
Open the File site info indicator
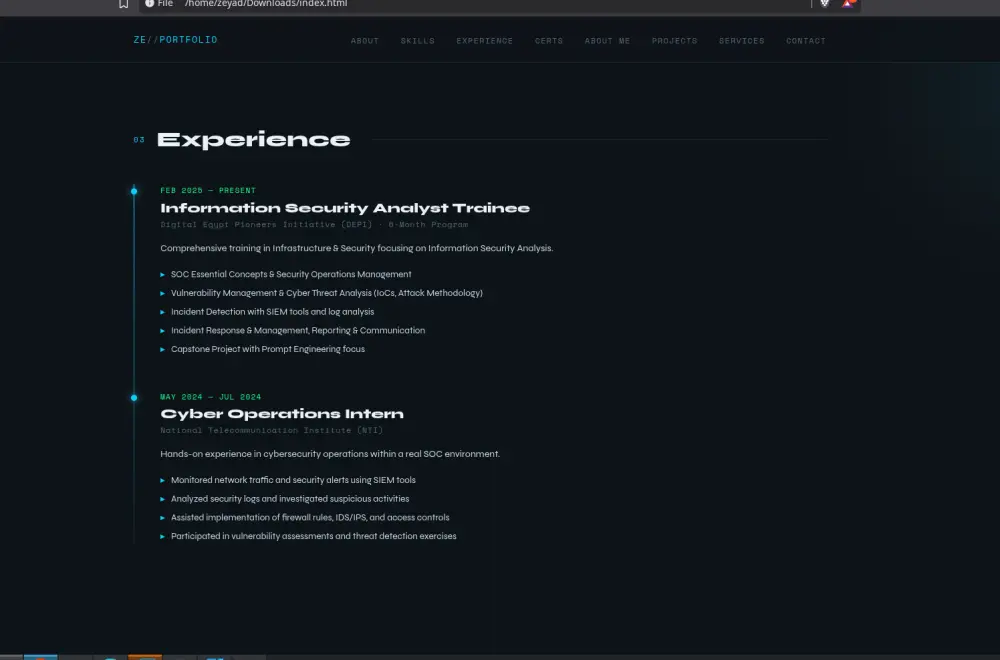(159, 3)
